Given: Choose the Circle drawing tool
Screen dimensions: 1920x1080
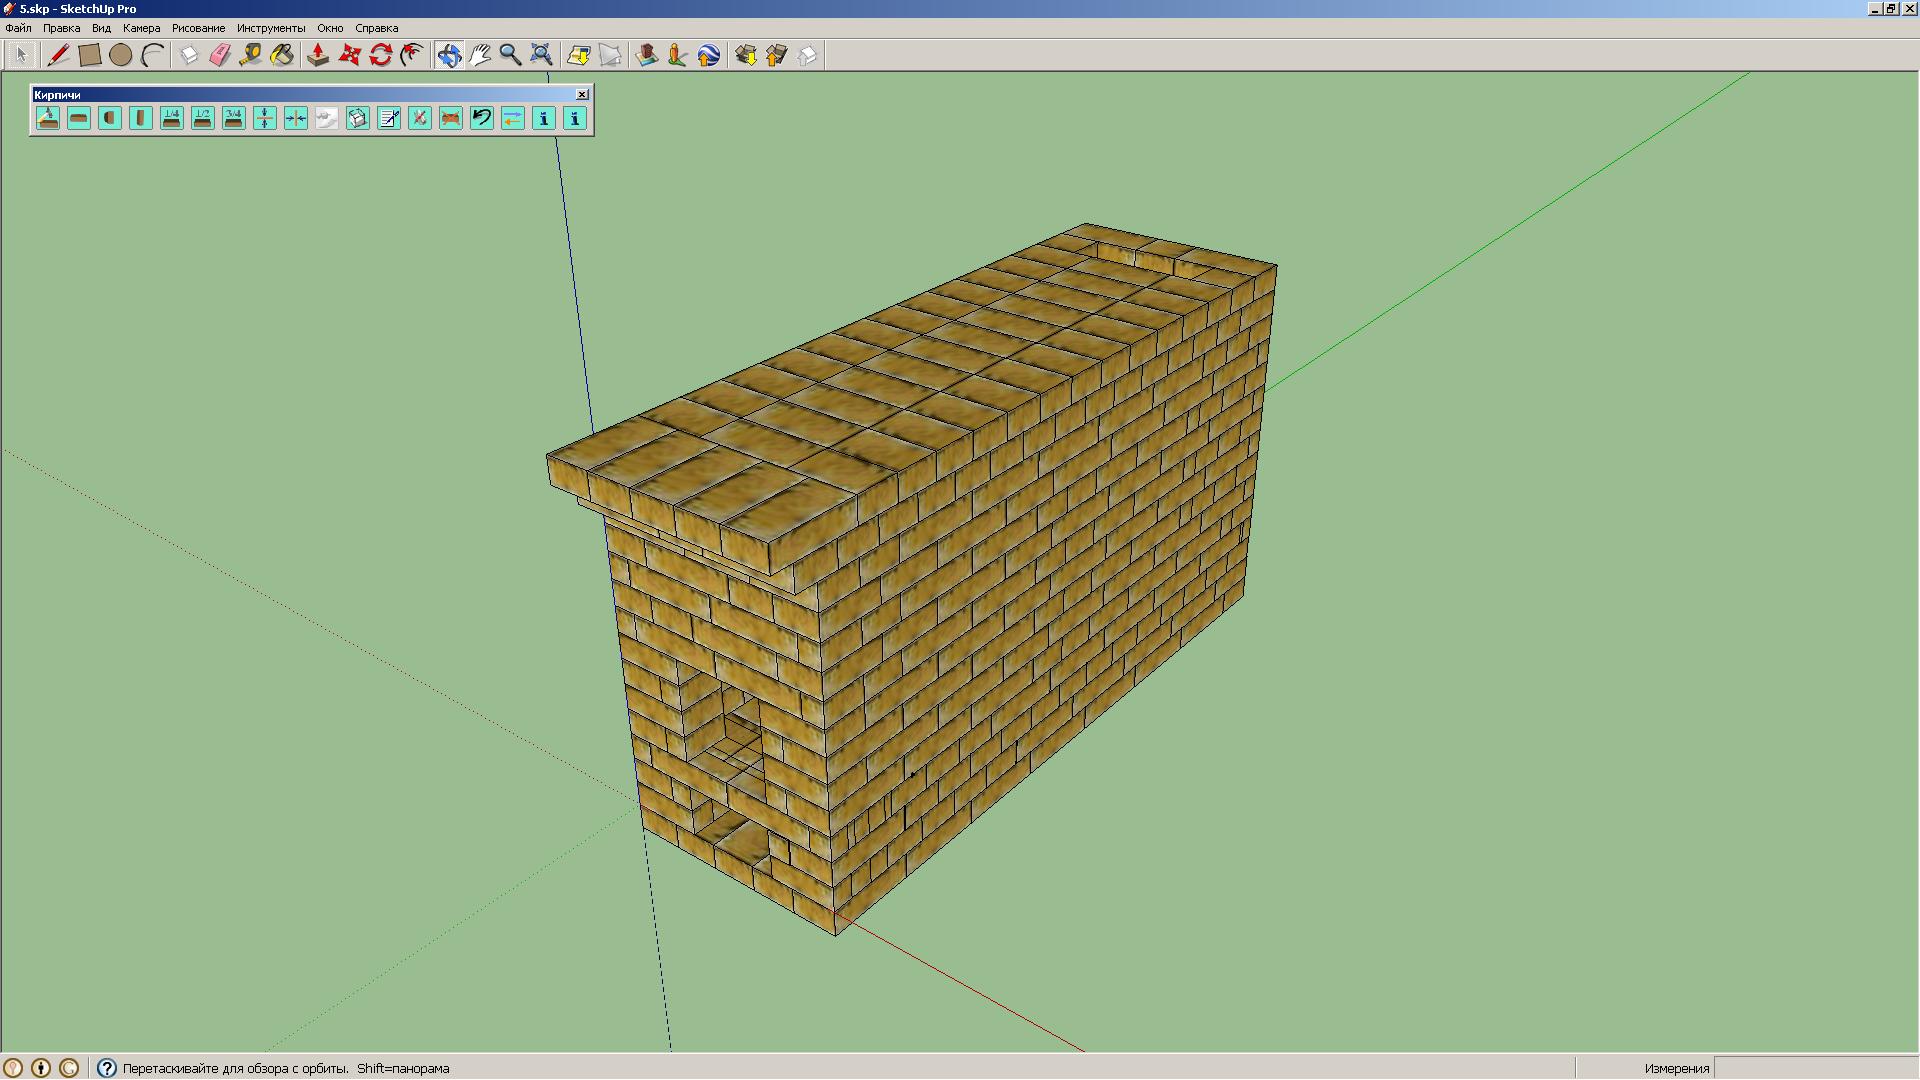Looking at the screenshot, I should (x=121, y=55).
